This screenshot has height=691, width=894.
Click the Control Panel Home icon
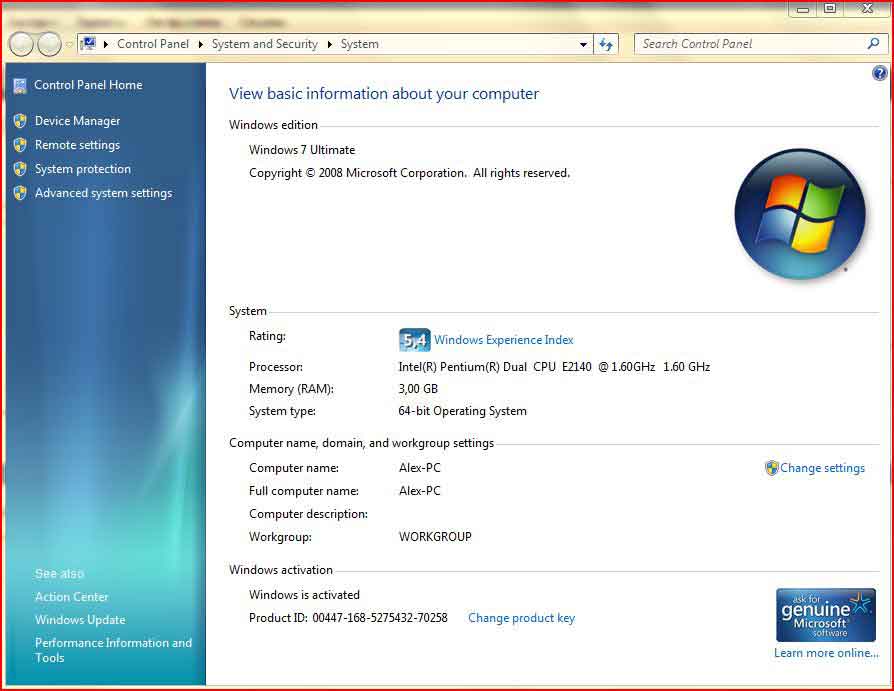click(x=20, y=86)
